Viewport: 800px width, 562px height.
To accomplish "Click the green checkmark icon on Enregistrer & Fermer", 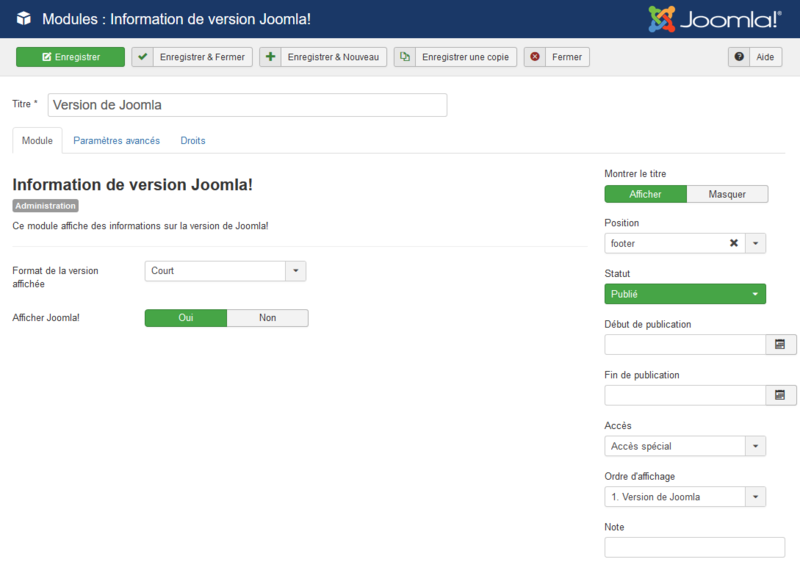I will 143,57.
